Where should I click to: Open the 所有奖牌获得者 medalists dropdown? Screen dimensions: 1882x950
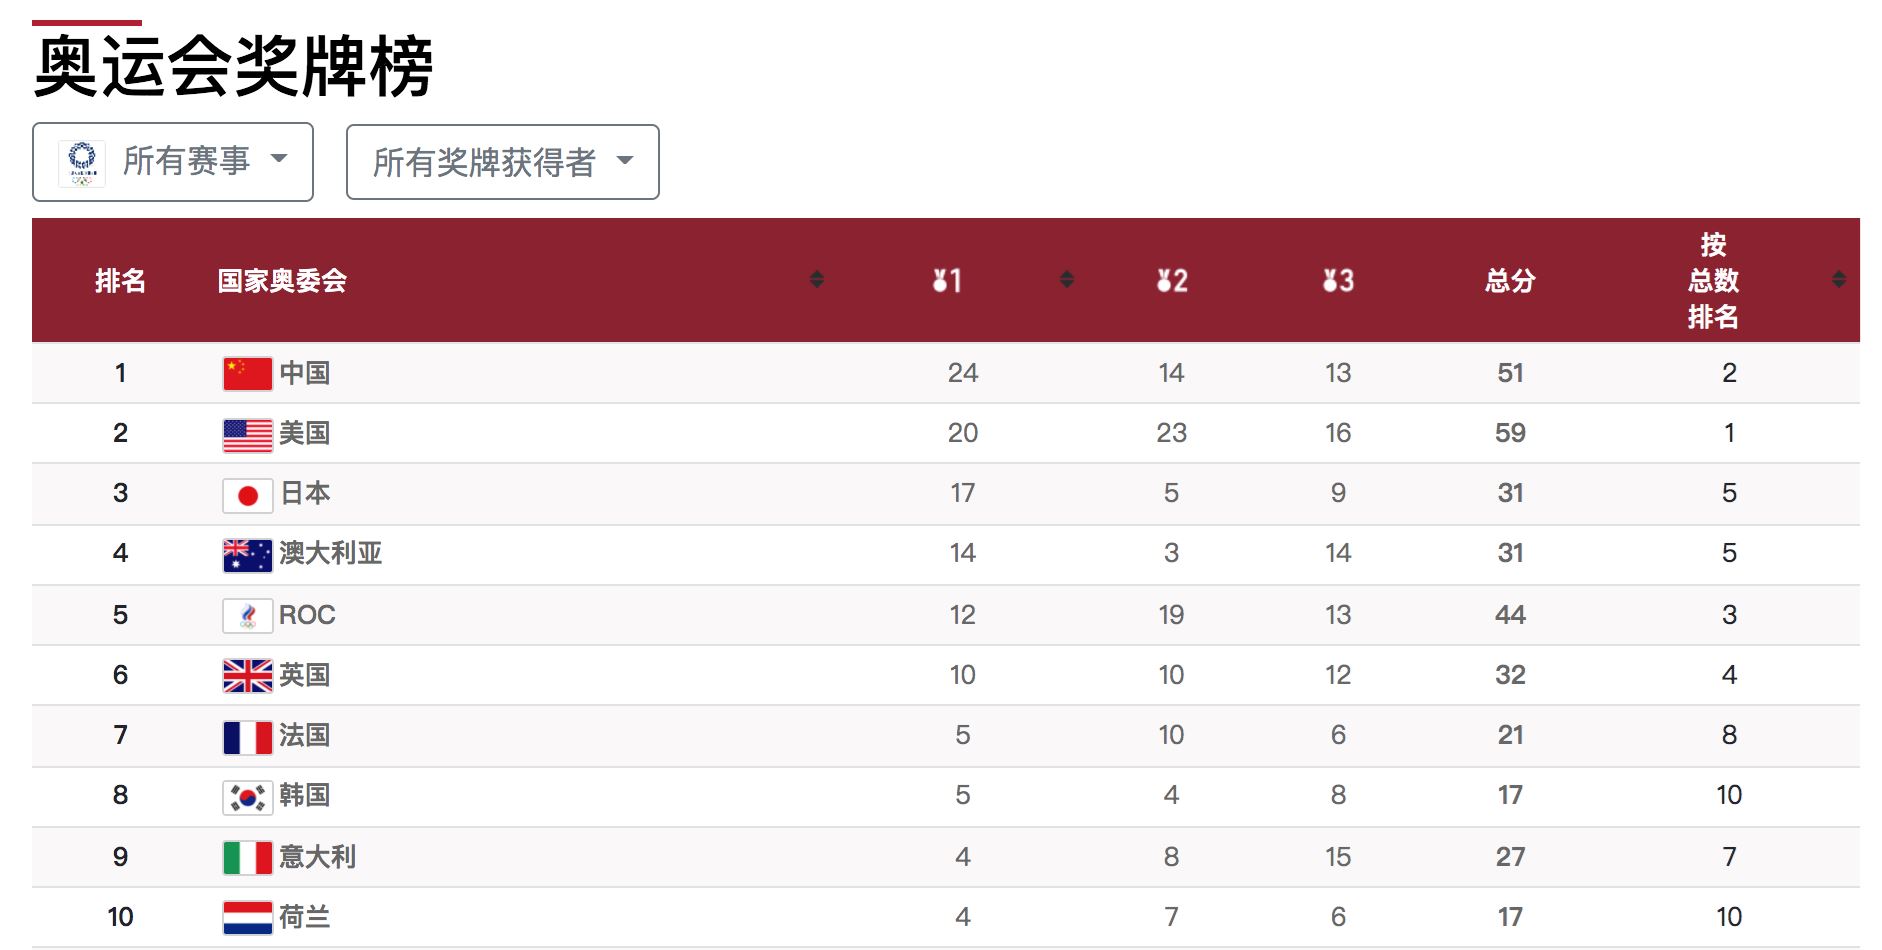pos(502,162)
